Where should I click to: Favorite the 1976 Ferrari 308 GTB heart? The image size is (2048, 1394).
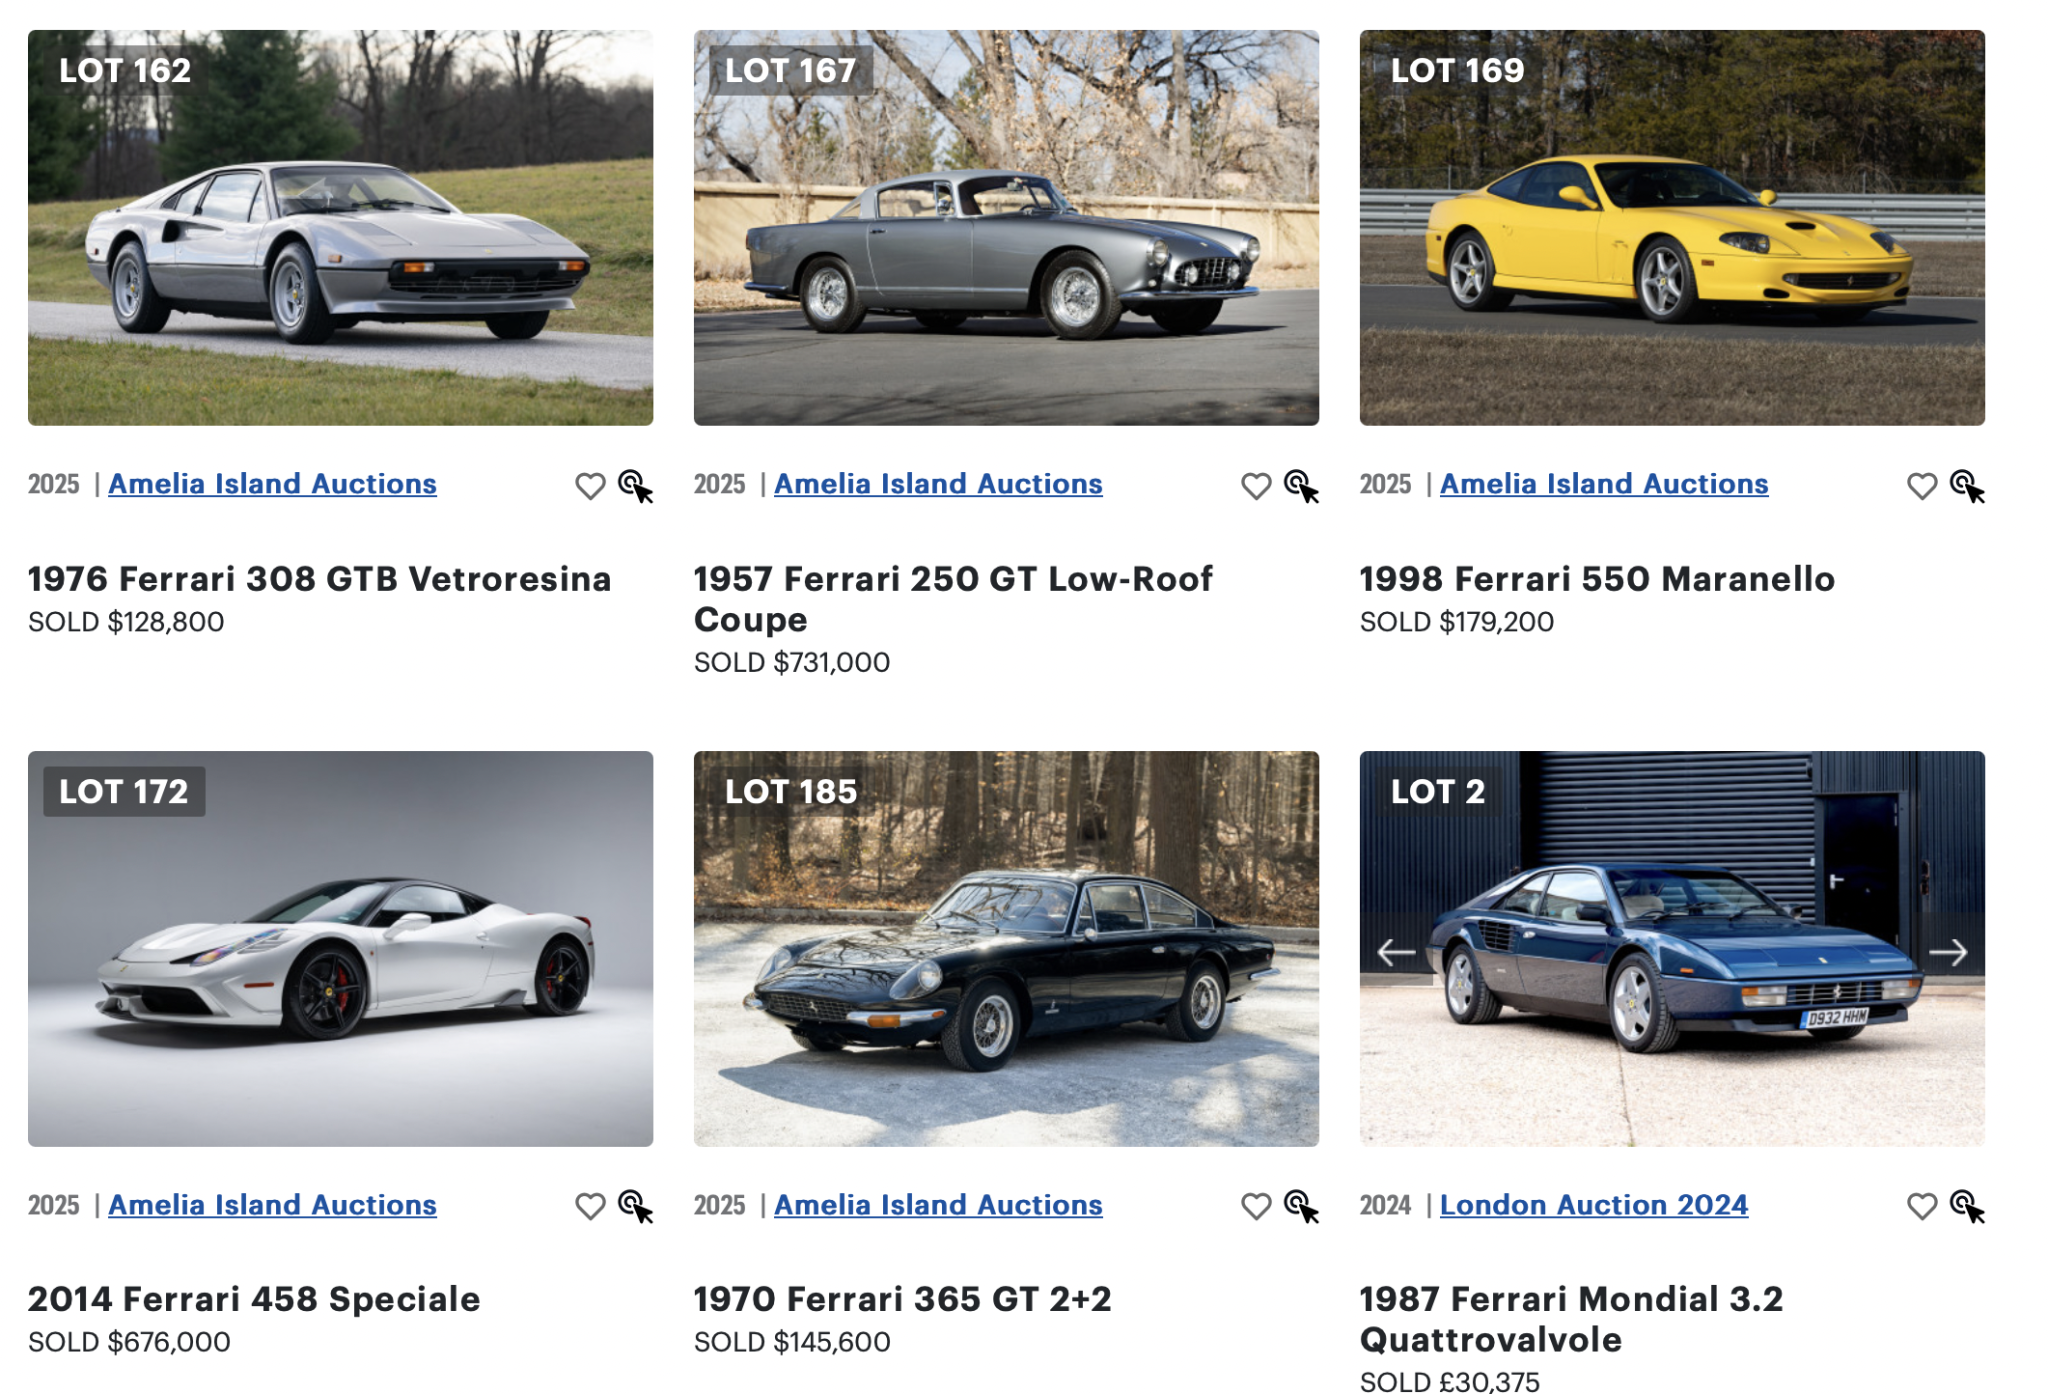click(590, 486)
